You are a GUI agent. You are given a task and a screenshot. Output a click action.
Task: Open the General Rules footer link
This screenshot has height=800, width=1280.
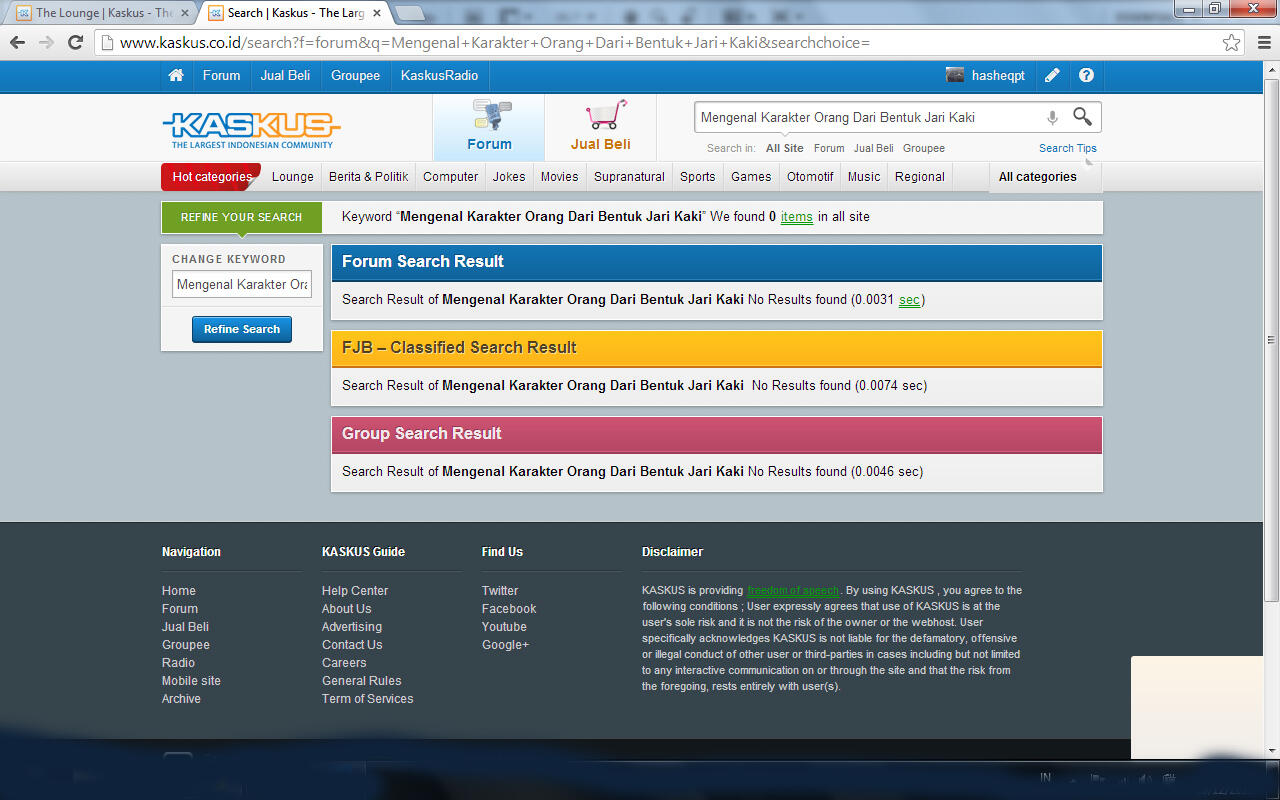[362, 681]
